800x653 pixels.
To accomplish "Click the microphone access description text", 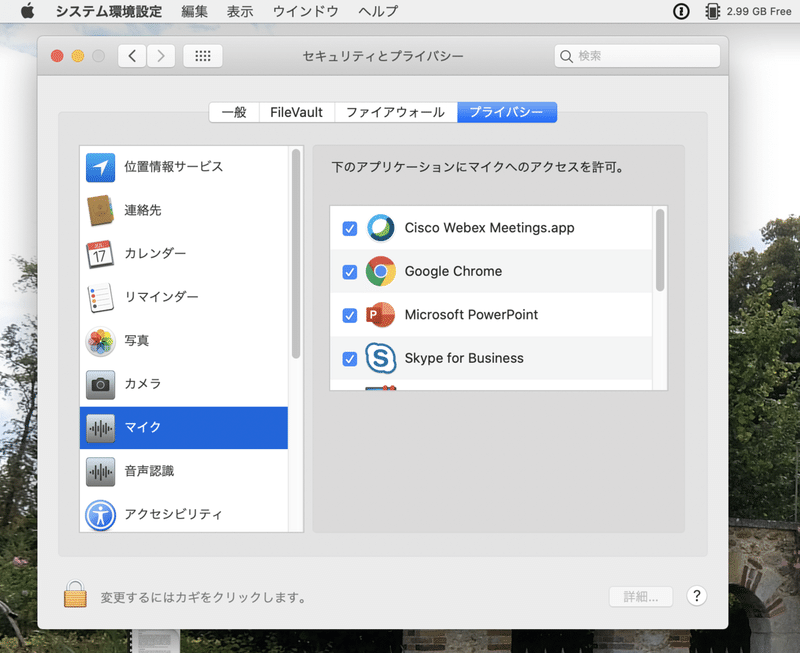I will [479, 167].
